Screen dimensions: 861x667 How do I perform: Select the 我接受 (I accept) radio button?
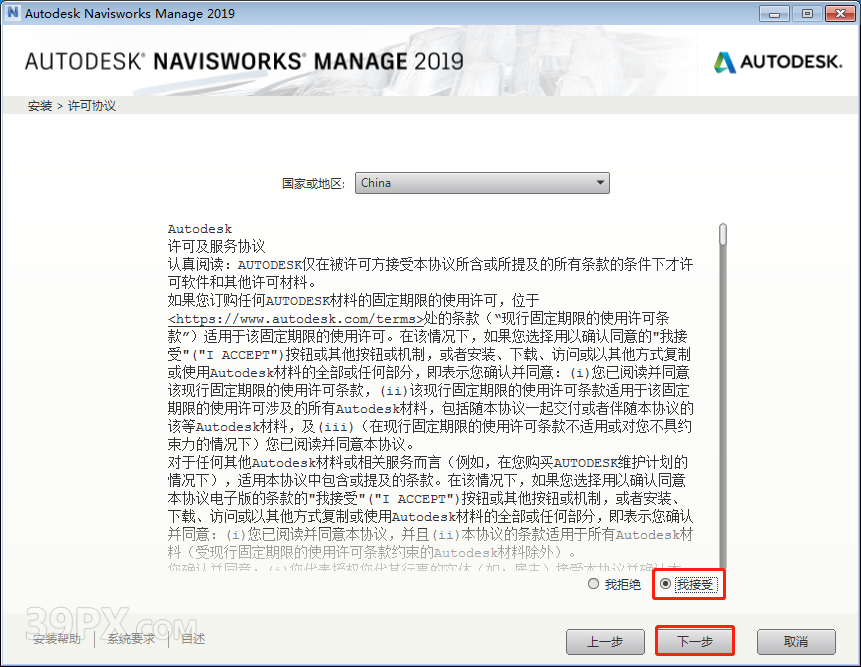(666, 584)
